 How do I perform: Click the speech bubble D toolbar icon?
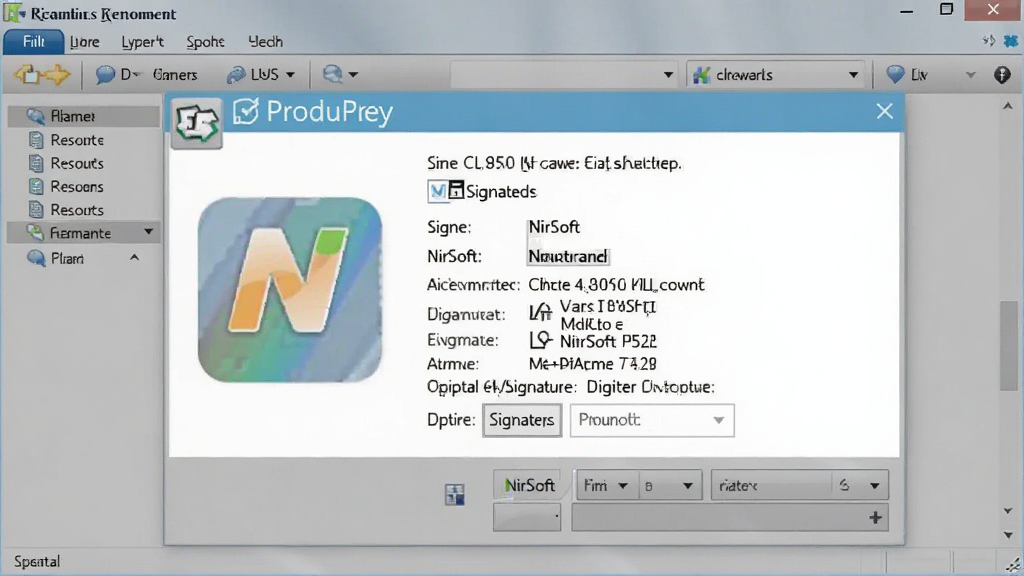point(104,74)
